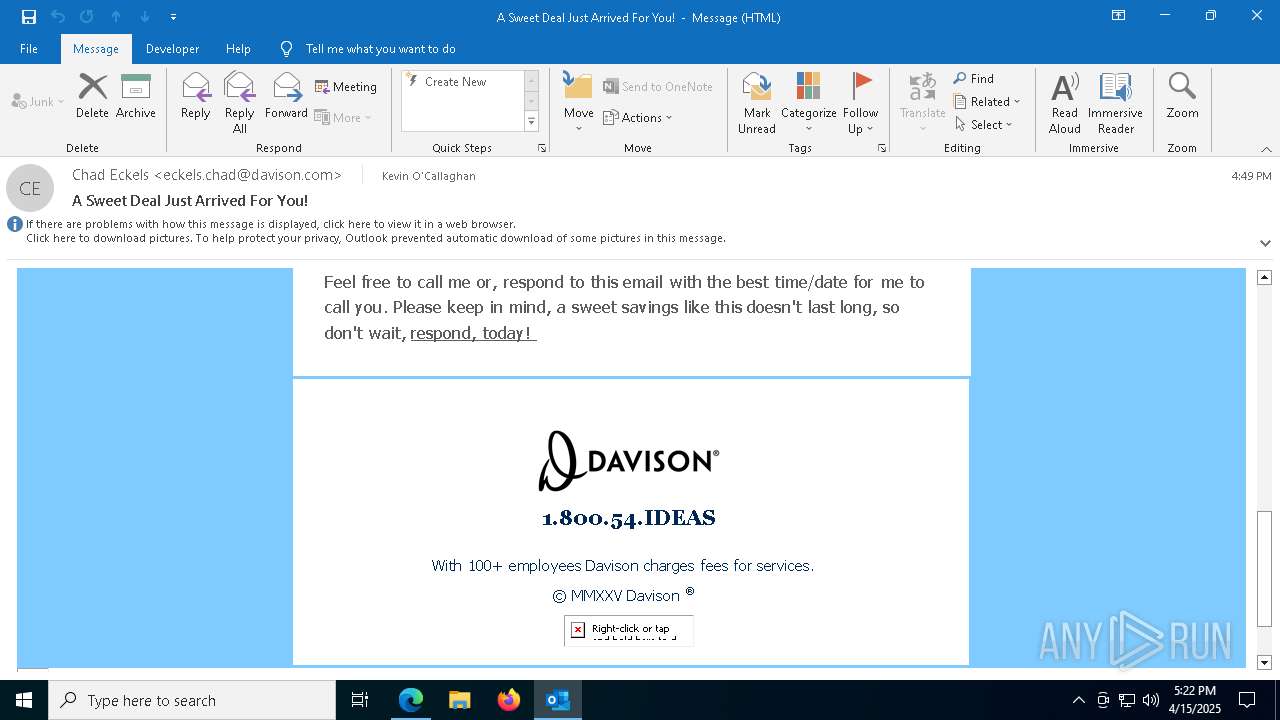Screen dimensions: 1280x720
Task: Click the Zoom magnifier button
Action: click(x=1182, y=96)
